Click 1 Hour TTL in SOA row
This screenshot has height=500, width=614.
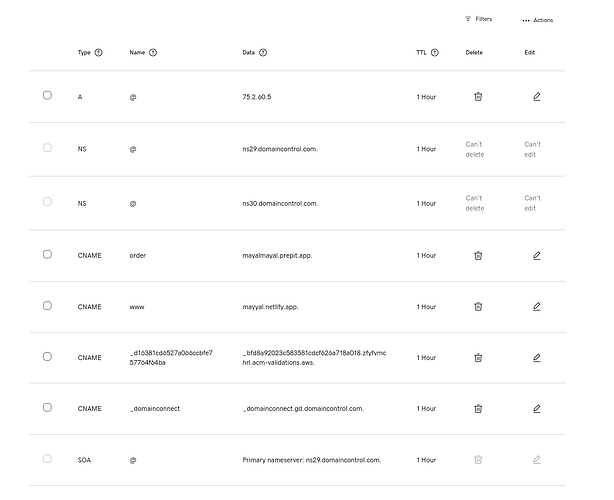426,460
